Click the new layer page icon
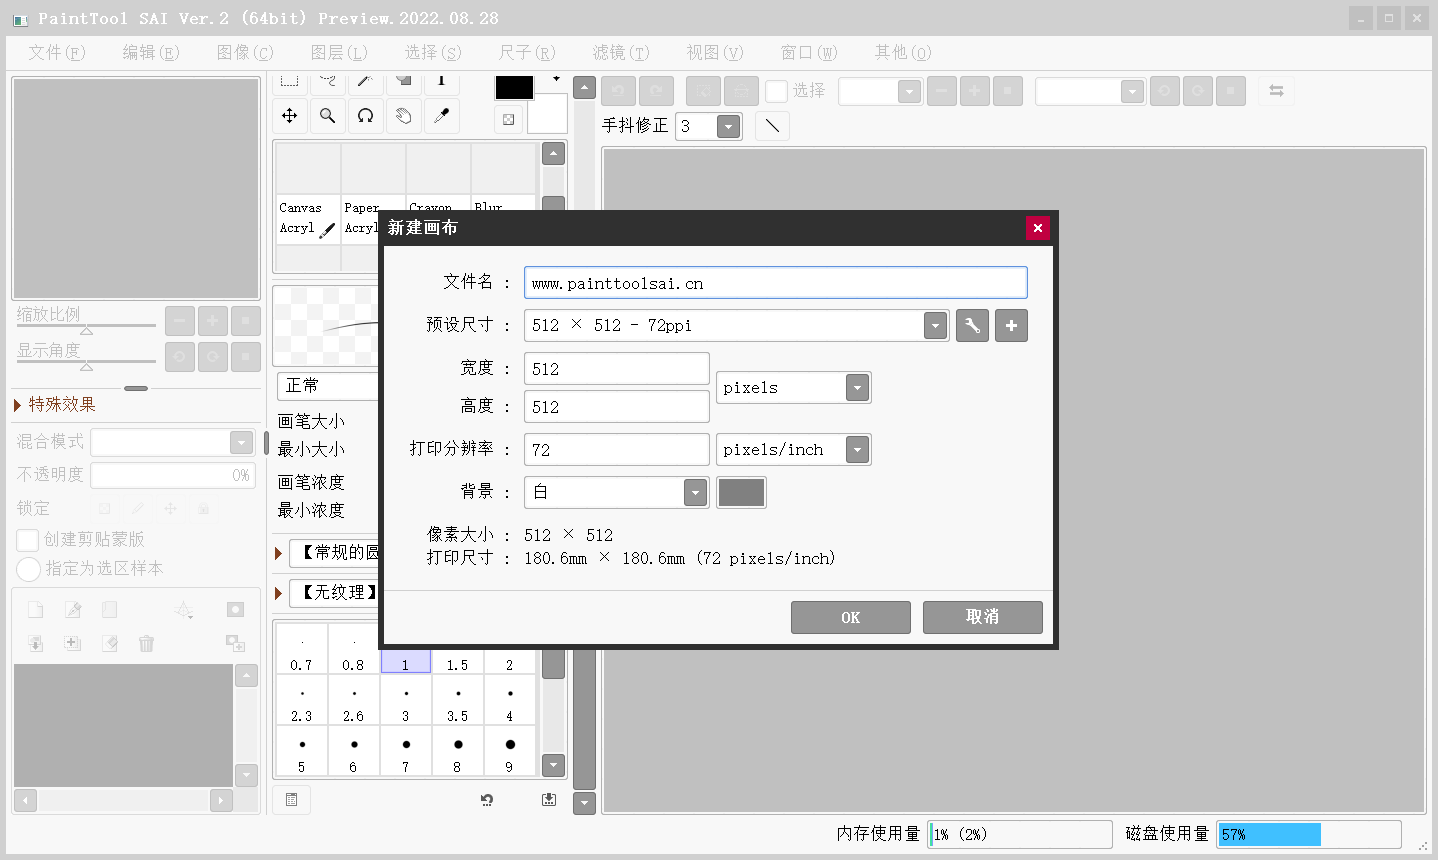 click(35, 610)
